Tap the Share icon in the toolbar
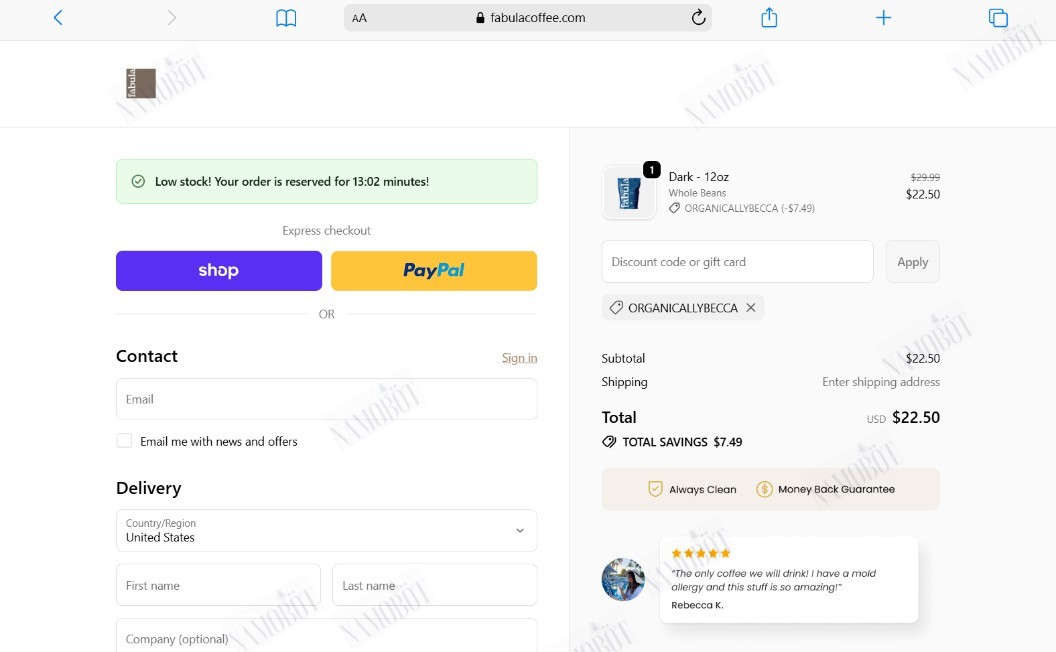The image size is (1056, 652). [x=769, y=18]
